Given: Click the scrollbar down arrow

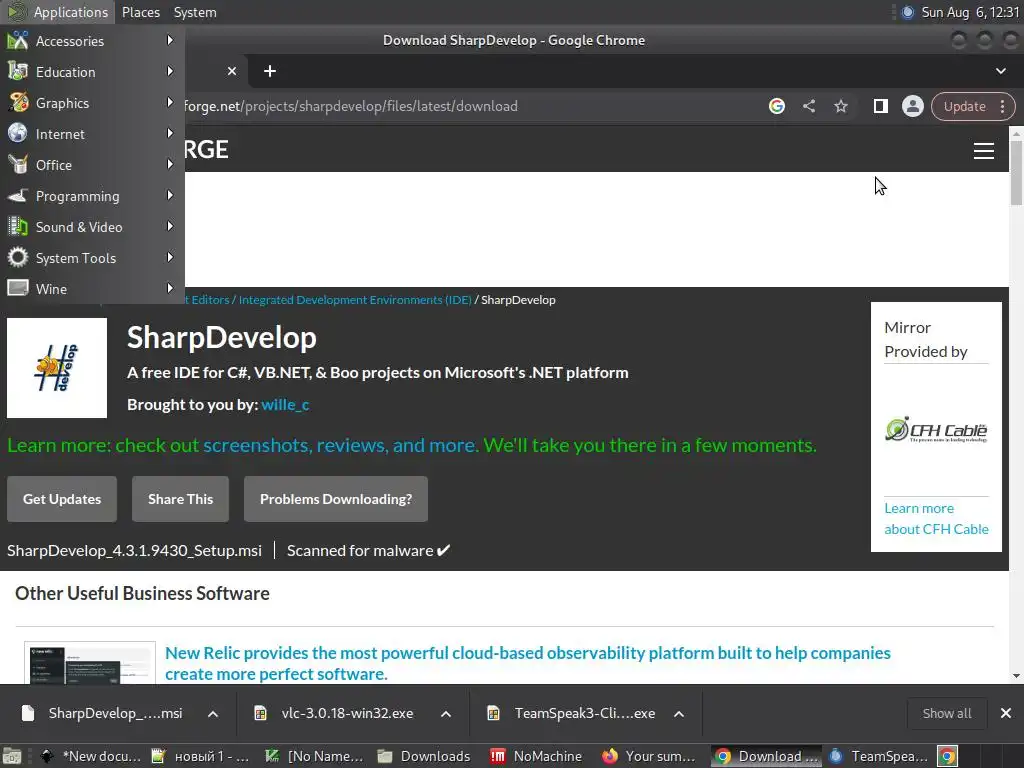Looking at the screenshot, I should [x=1016, y=676].
